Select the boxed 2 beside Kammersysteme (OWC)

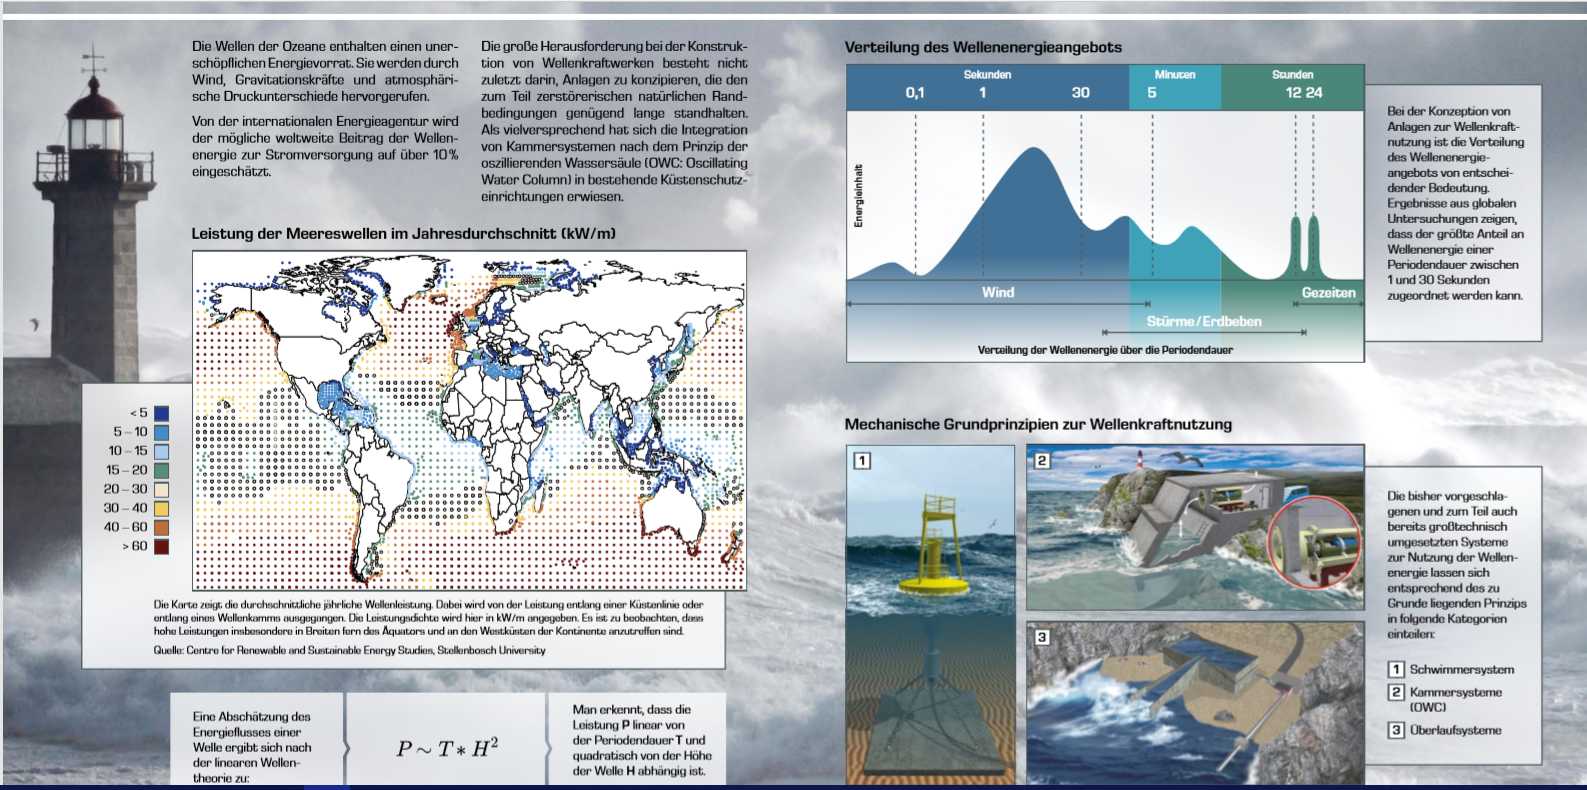tap(1396, 692)
